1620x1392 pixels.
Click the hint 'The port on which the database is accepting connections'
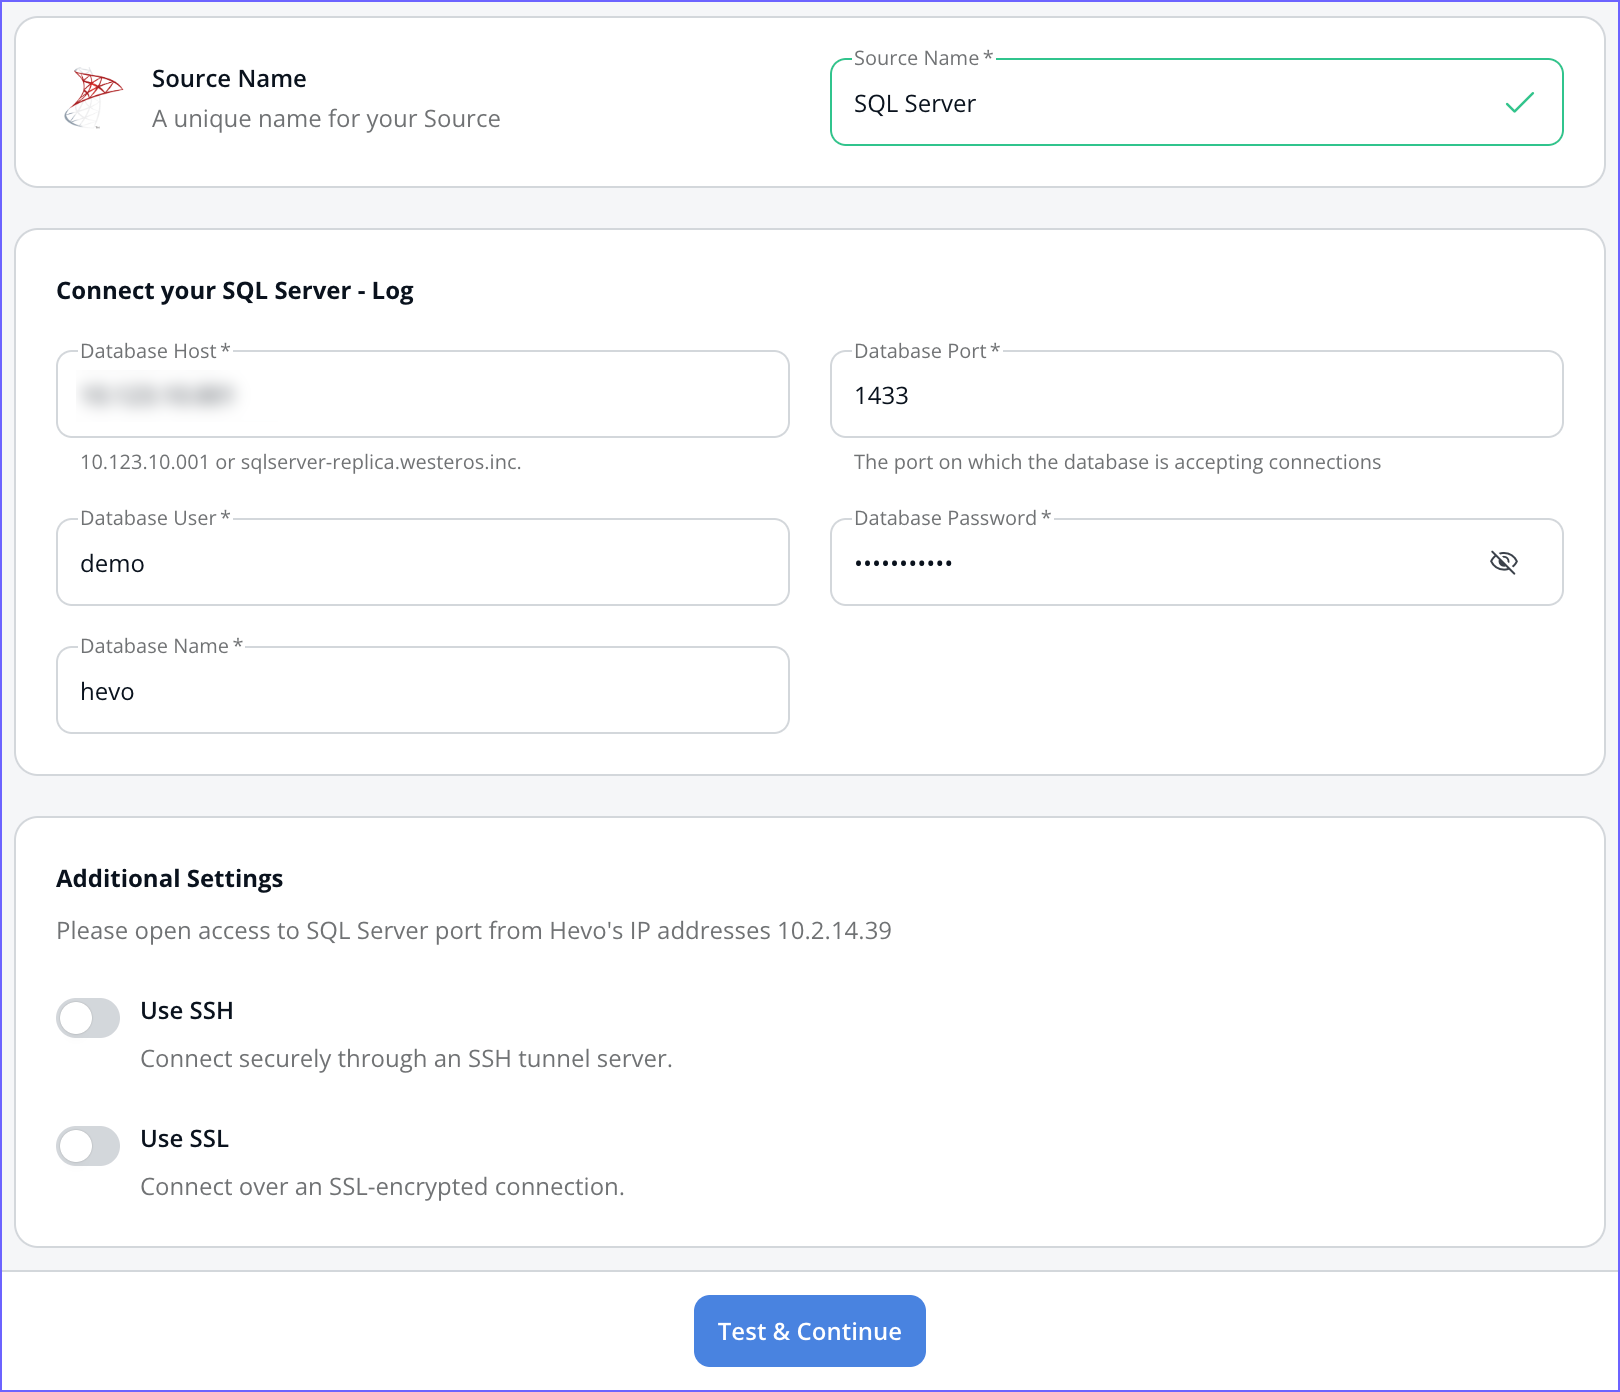(x=1117, y=462)
